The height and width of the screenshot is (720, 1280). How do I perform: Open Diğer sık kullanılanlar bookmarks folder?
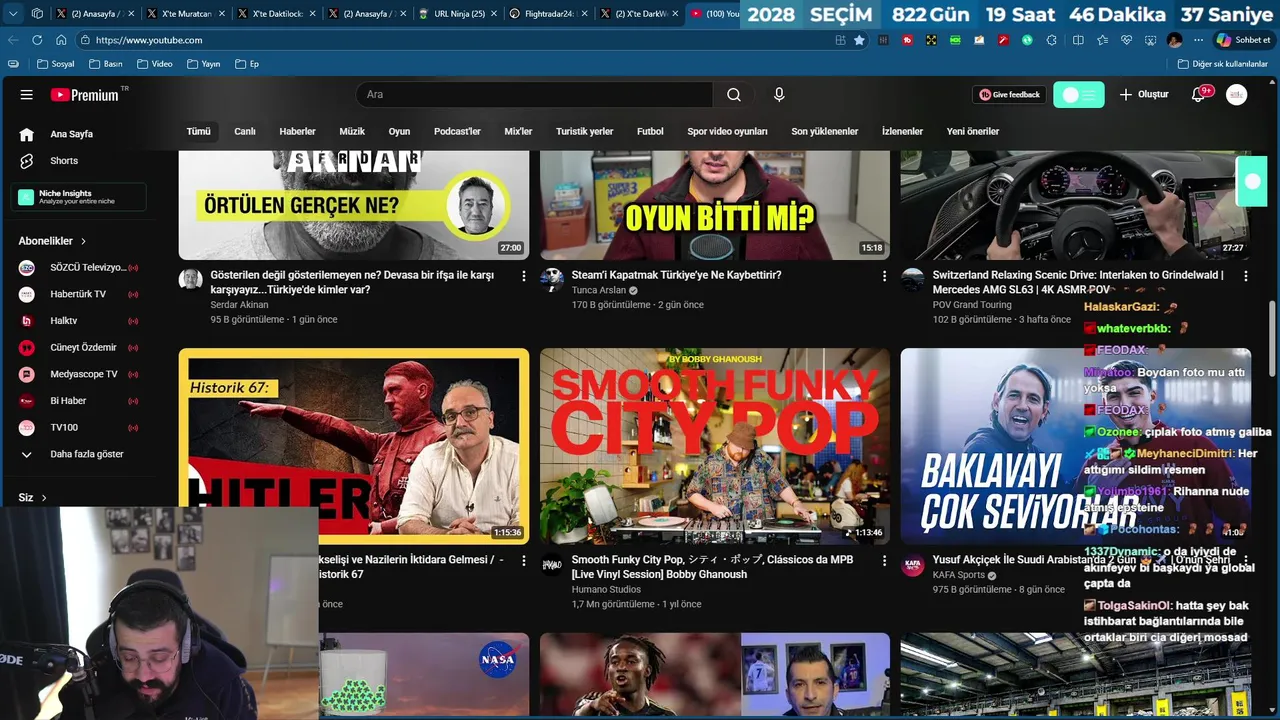pyautogui.click(x=1222, y=64)
